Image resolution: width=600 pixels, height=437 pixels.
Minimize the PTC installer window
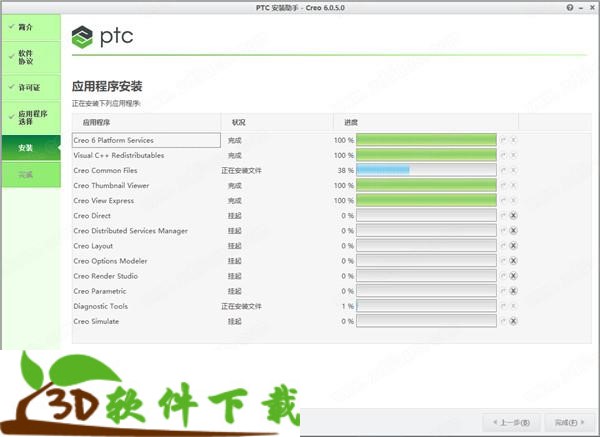coord(581,8)
